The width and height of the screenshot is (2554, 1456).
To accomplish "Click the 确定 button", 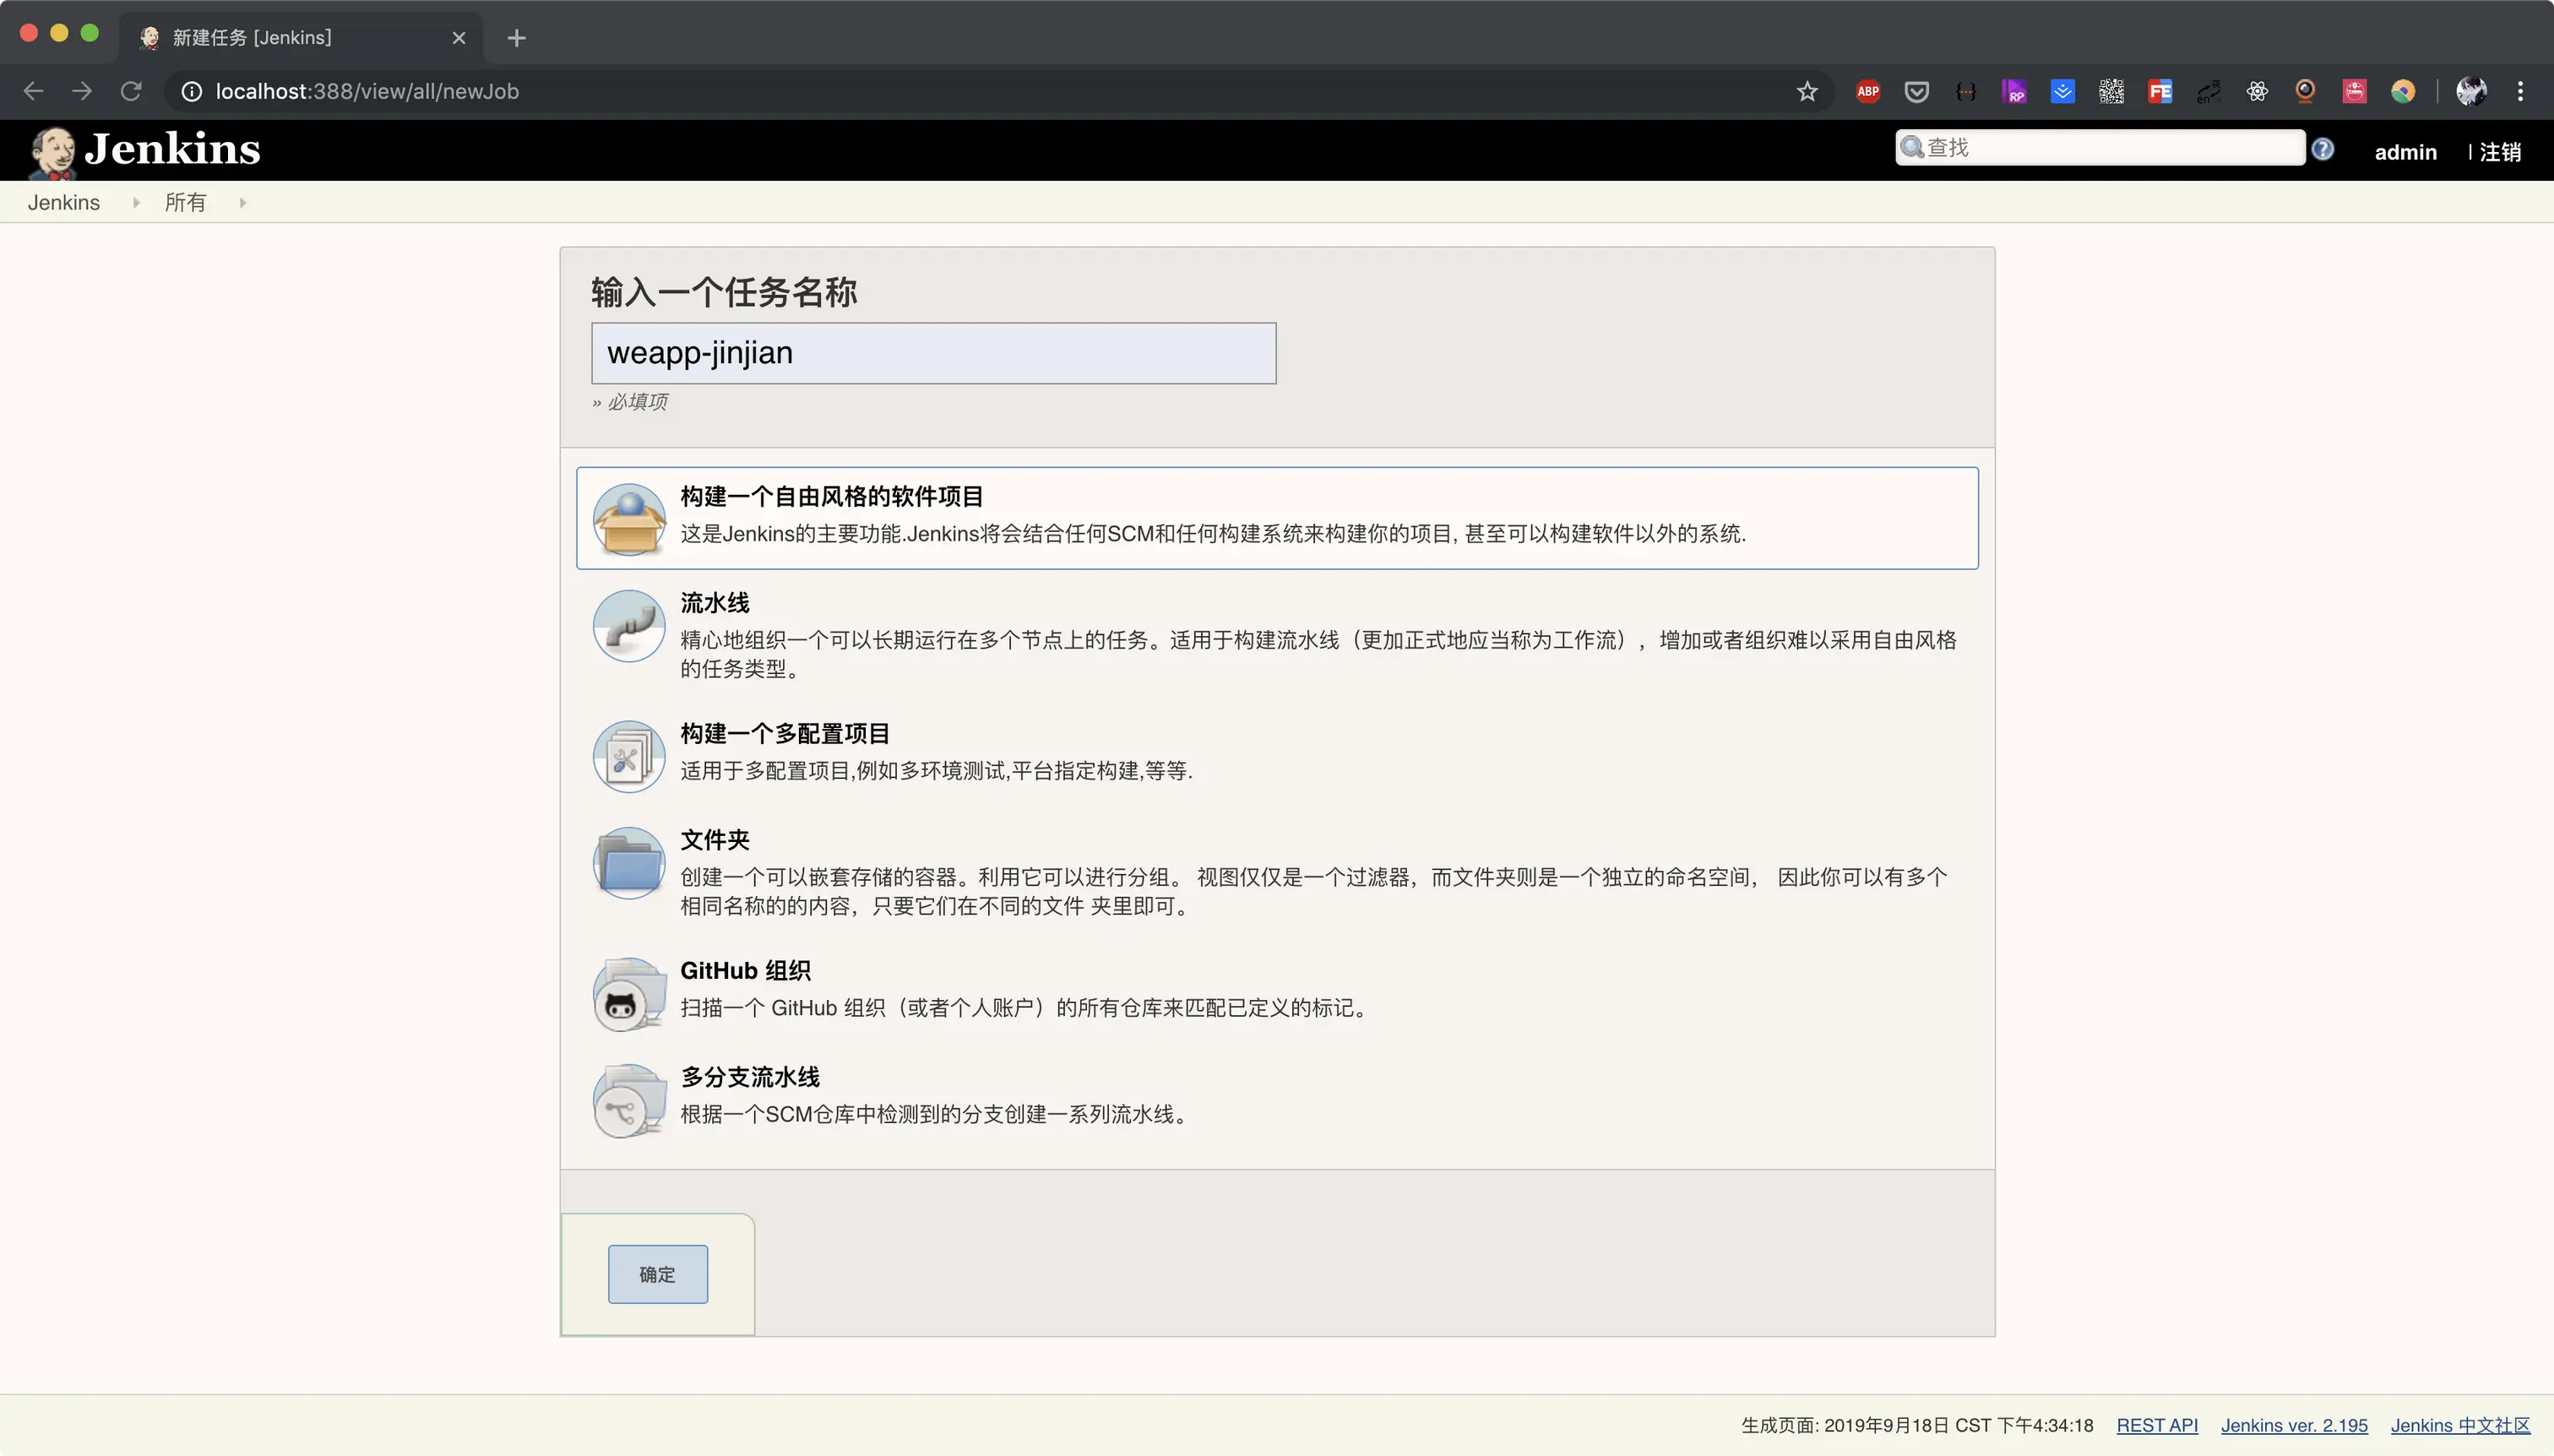I will [x=657, y=1274].
